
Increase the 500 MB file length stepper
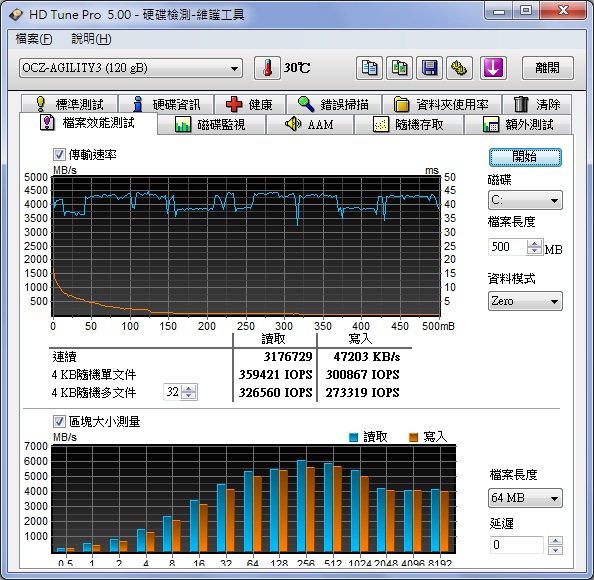(534, 244)
